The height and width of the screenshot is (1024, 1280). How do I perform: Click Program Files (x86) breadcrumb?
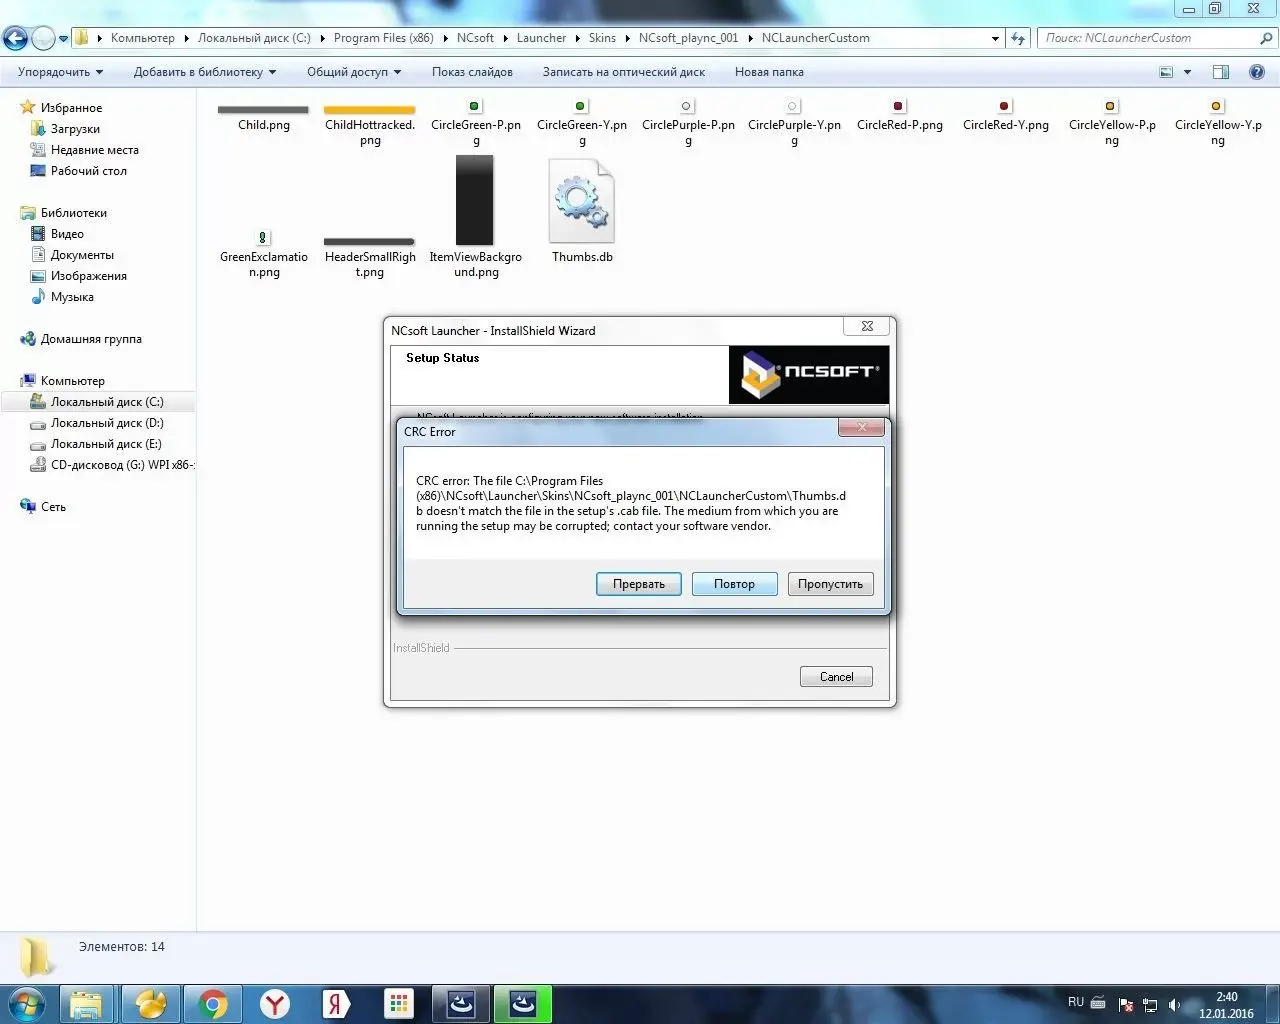click(x=384, y=38)
